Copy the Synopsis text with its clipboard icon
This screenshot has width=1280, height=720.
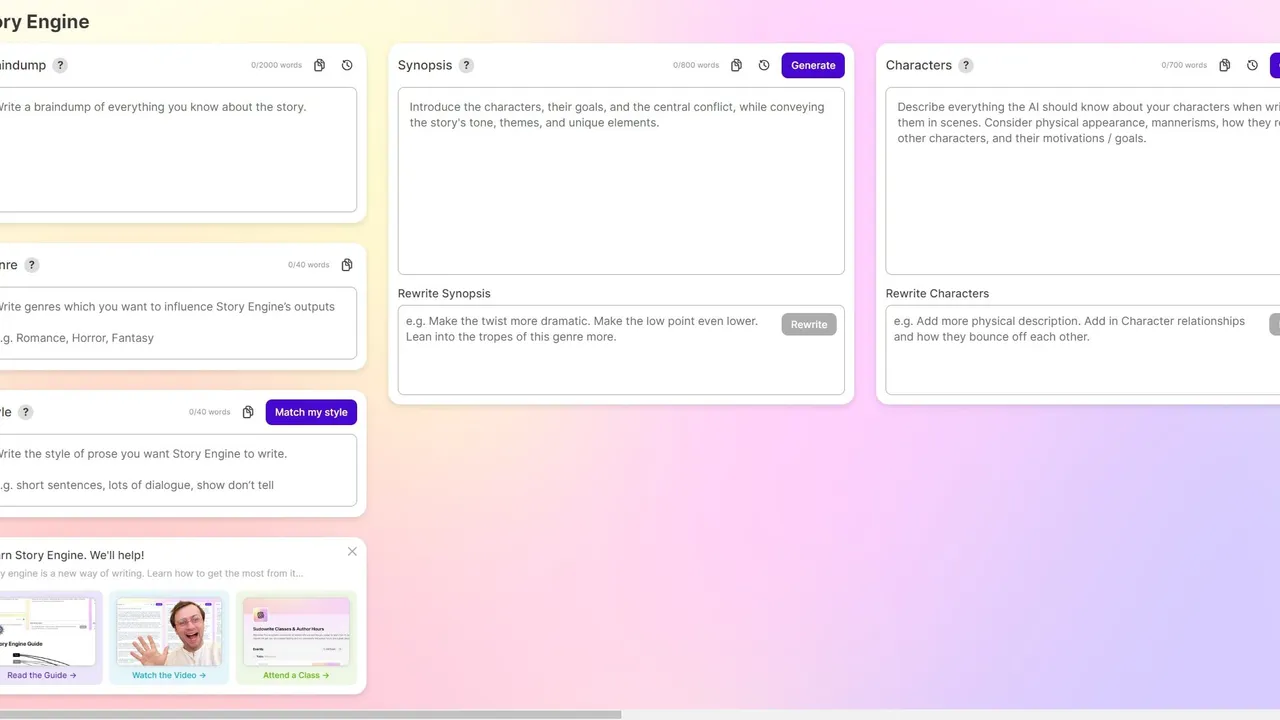[736, 65]
